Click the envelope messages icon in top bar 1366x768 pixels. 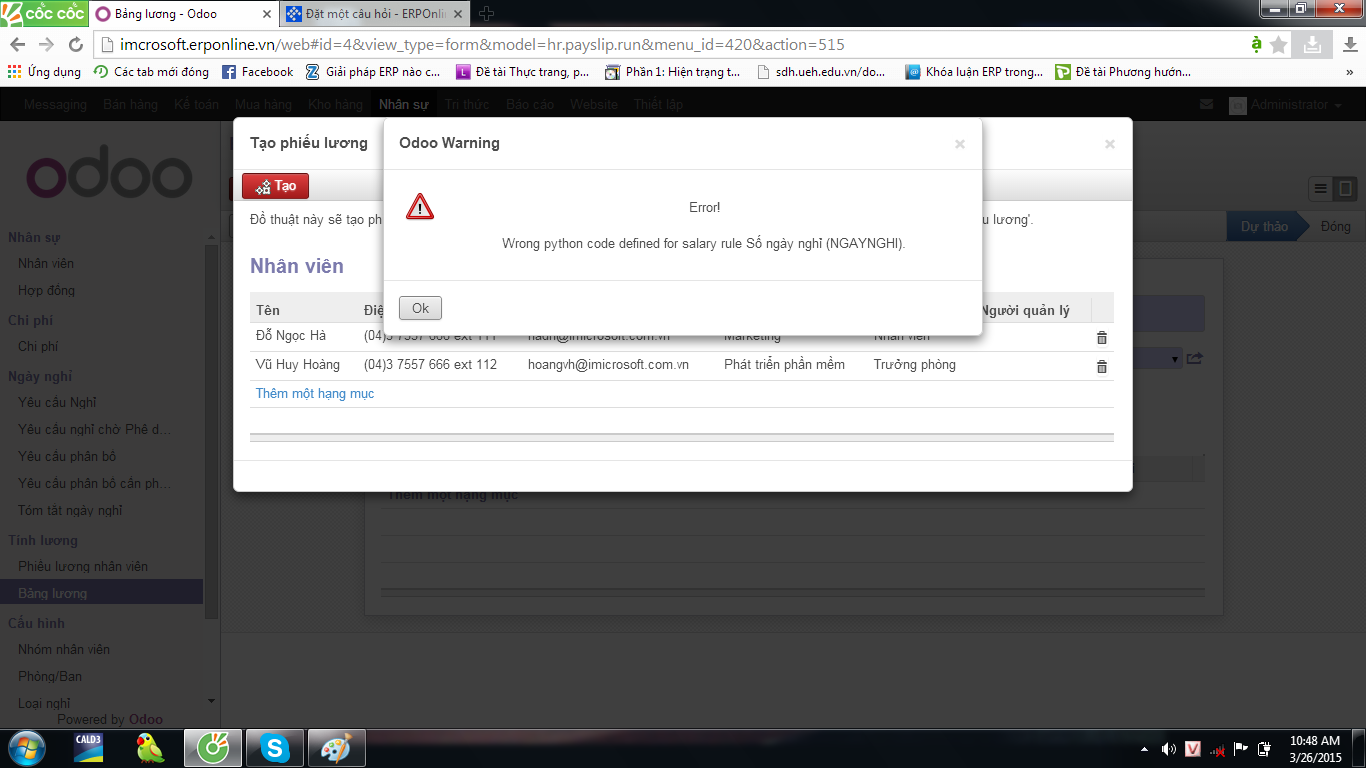(x=1206, y=105)
